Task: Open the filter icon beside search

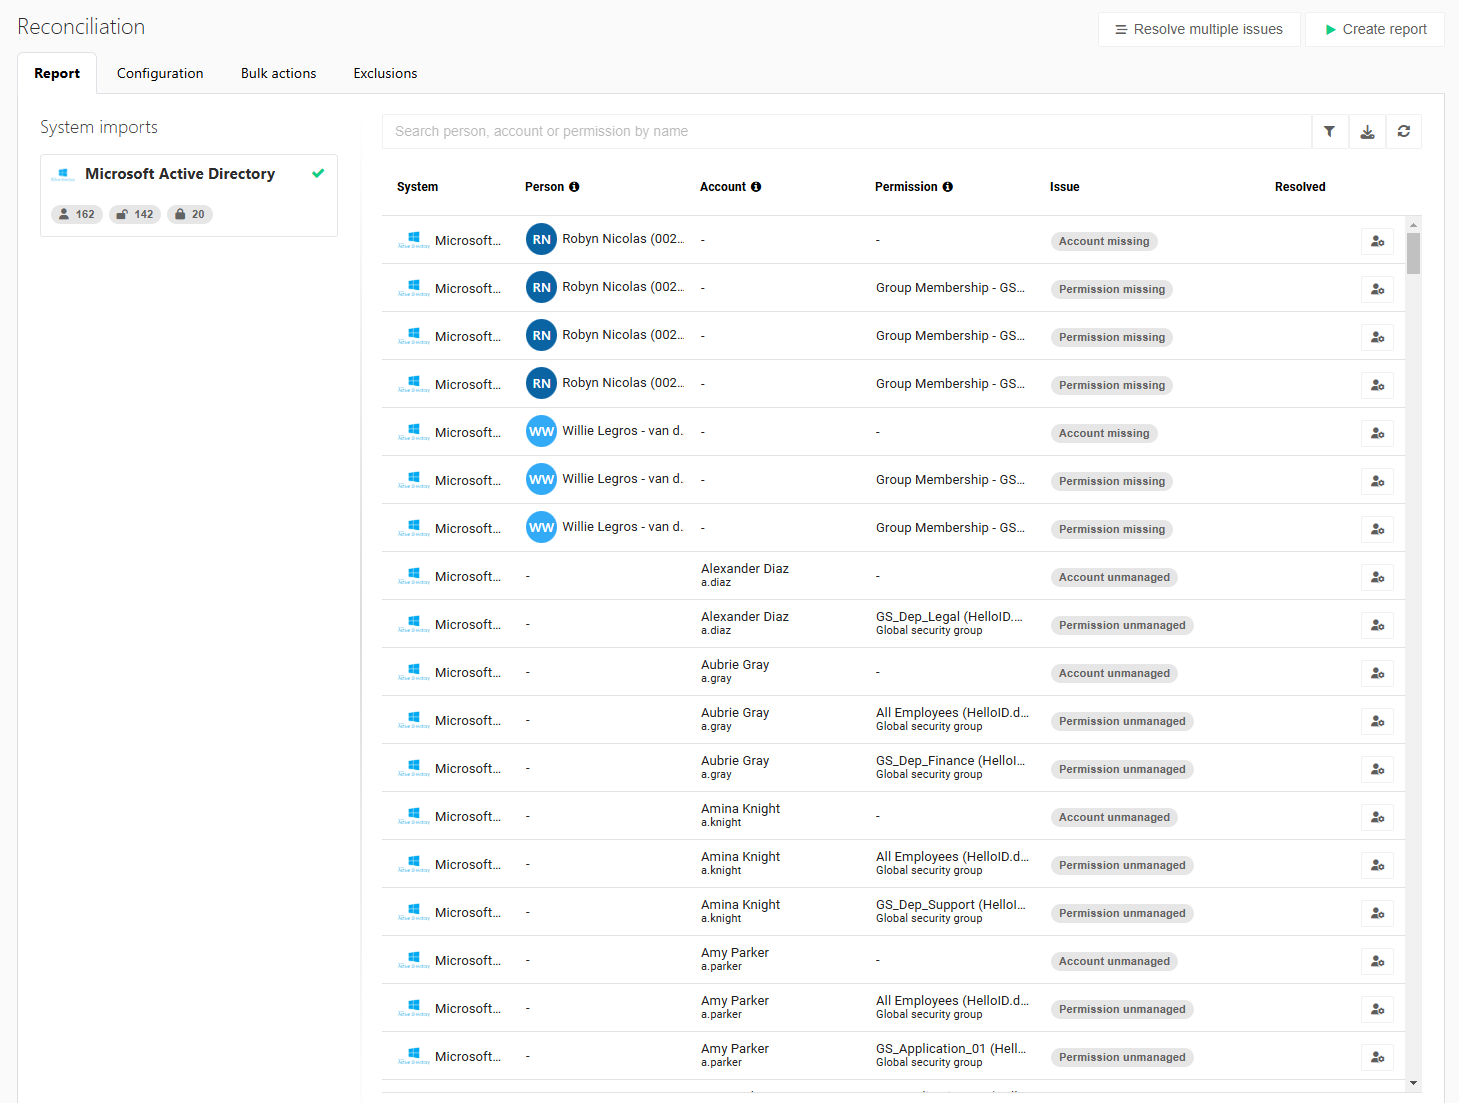Action: 1329,131
